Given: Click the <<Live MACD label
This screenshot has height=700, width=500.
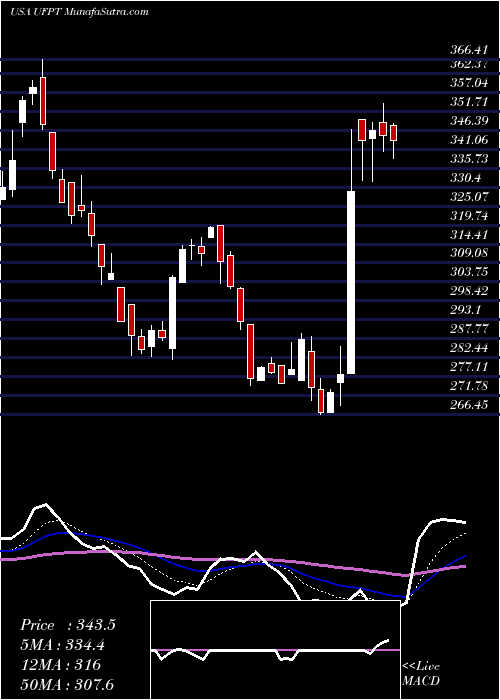Looking at the screenshot, I should (421, 673).
